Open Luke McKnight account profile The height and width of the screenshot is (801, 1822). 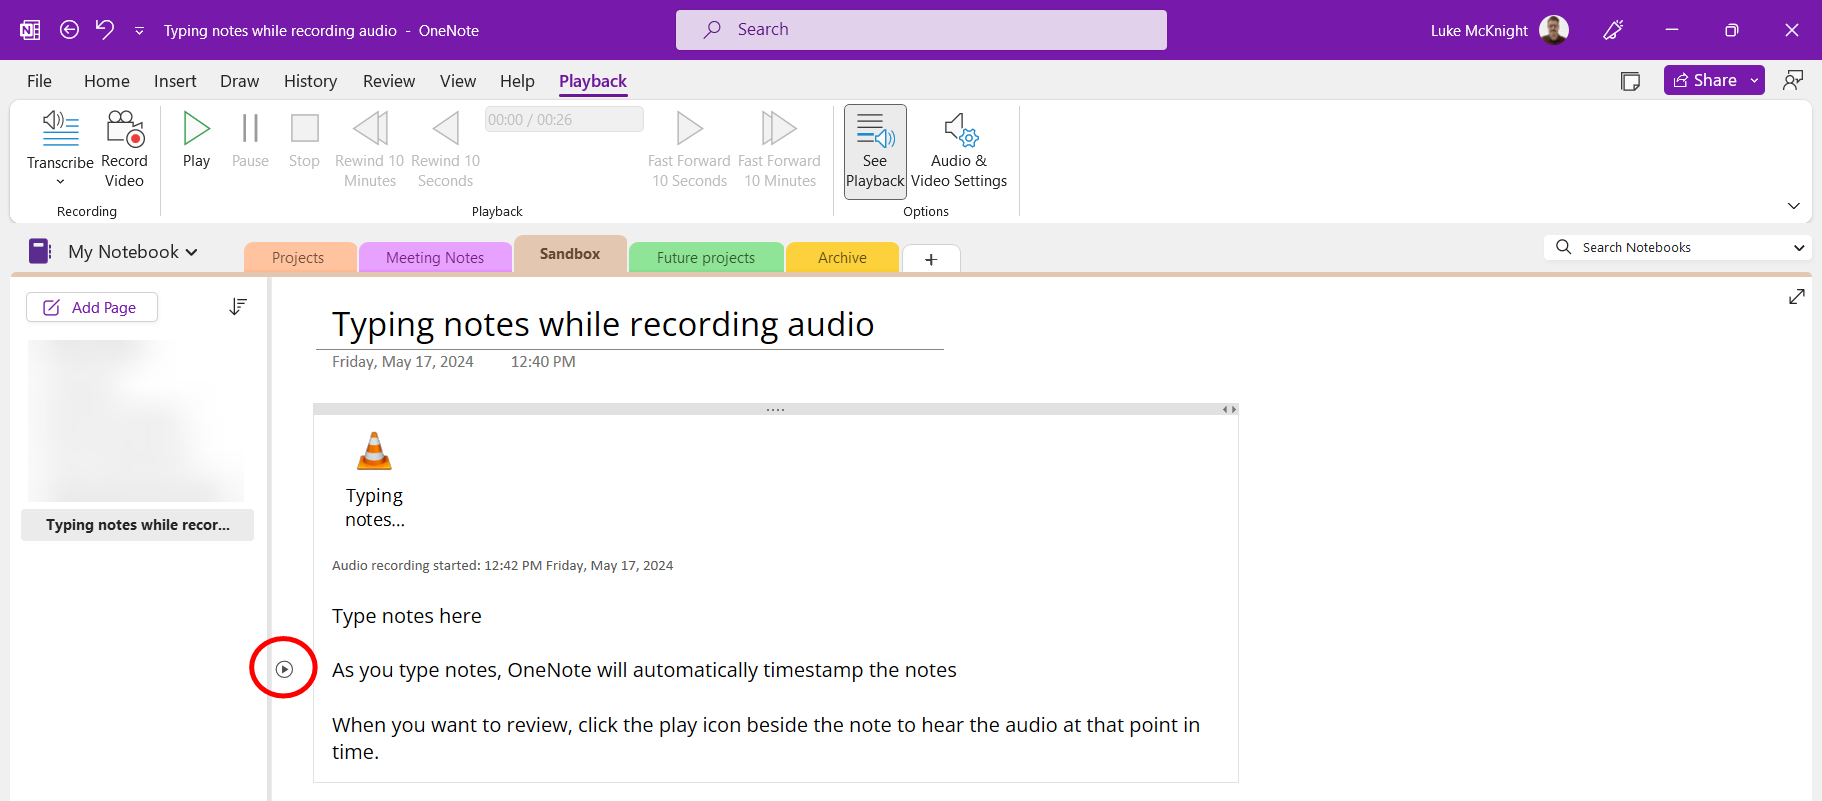(1499, 30)
